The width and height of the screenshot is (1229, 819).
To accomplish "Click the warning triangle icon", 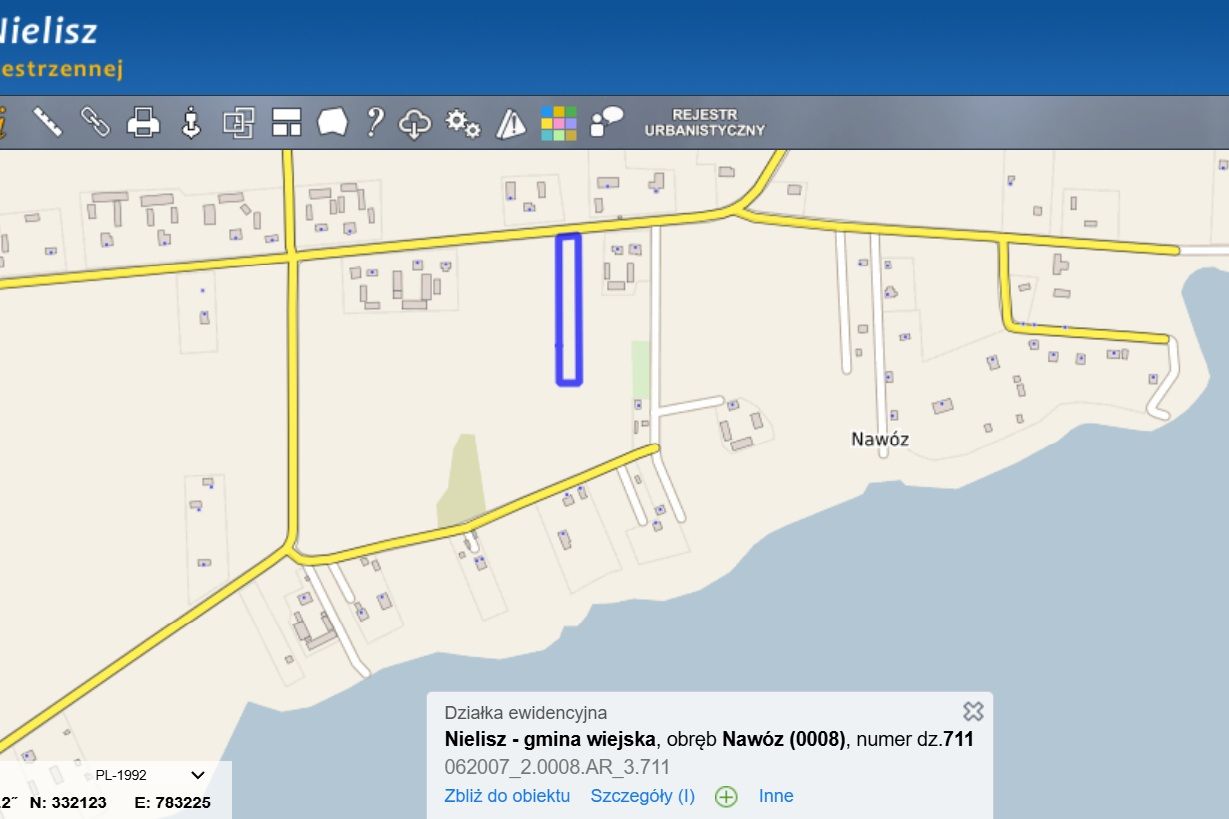I will [511, 122].
